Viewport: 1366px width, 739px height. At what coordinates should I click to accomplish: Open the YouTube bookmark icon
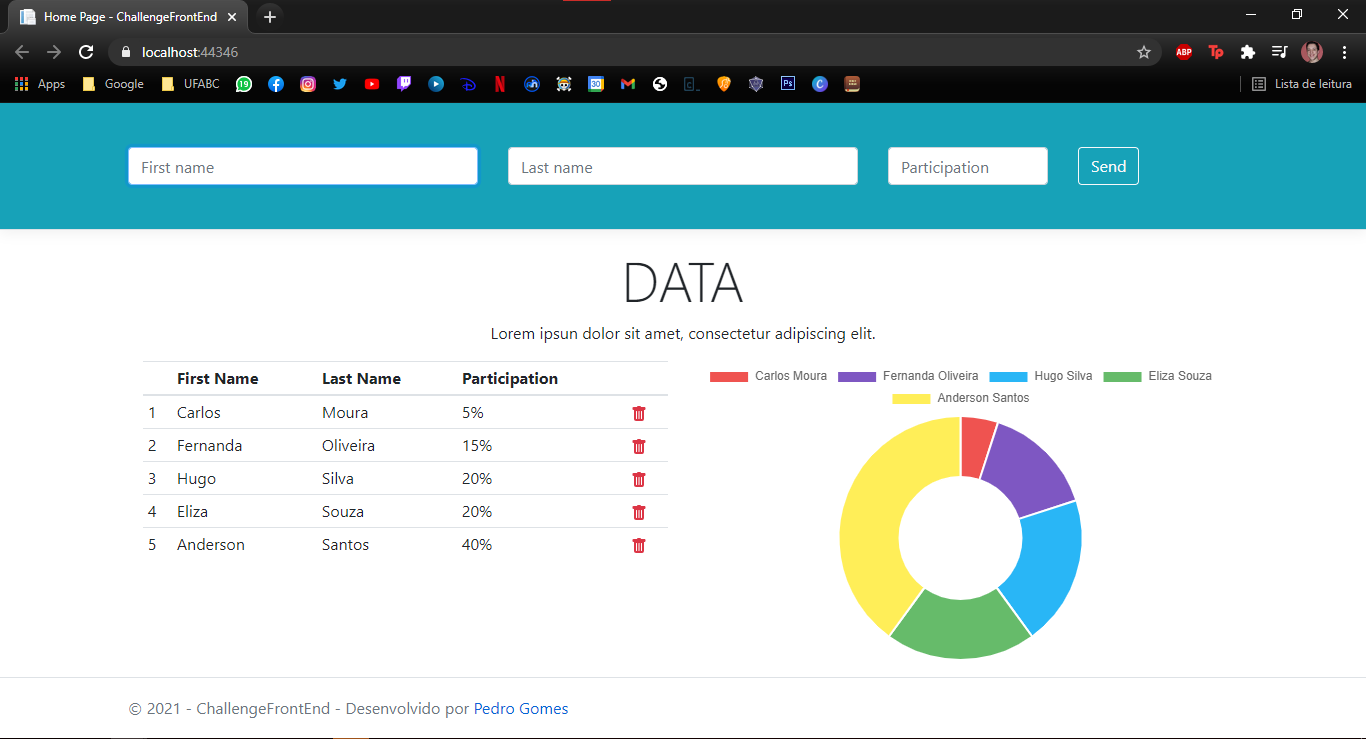coord(372,84)
